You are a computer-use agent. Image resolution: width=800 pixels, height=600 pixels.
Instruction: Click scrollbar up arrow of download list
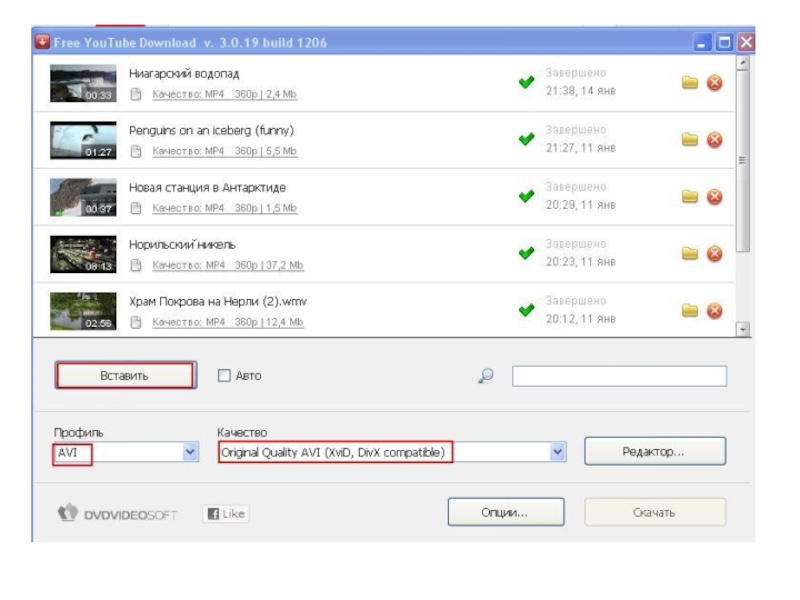[743, 63]
